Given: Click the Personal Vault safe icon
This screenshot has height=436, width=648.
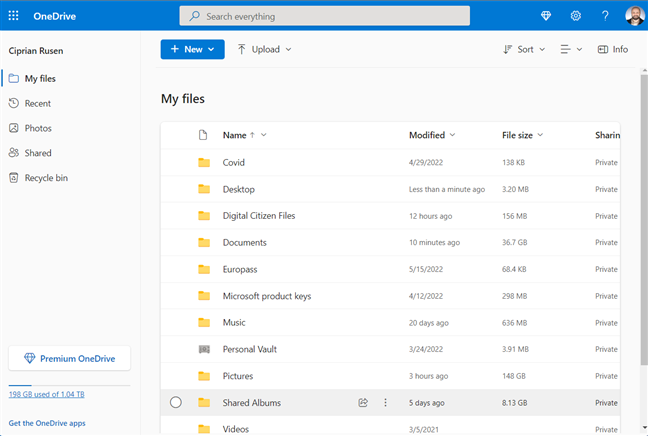Looking at the screenshot, I should coord(204,349).
